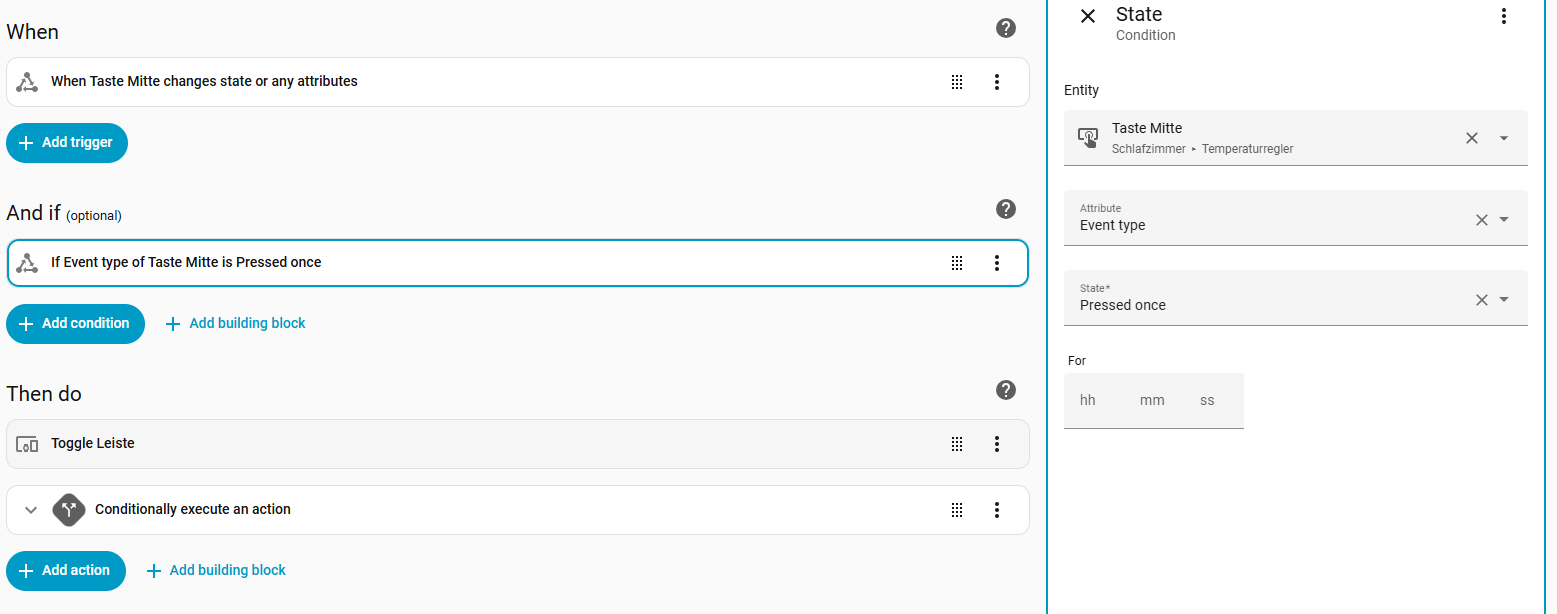Close the State condition side panel
This screenshot has width=1557, height=614.
[1088, 16]
